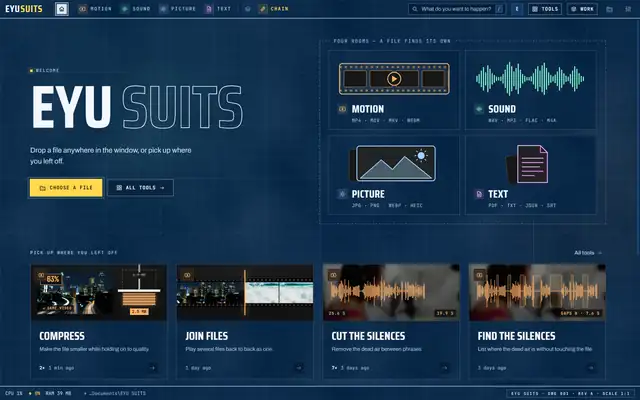Click the '1 day ago' text on the Join Files card
Image resolution: width=640 pixels, height=400 pixels.
tap(198, 368)
